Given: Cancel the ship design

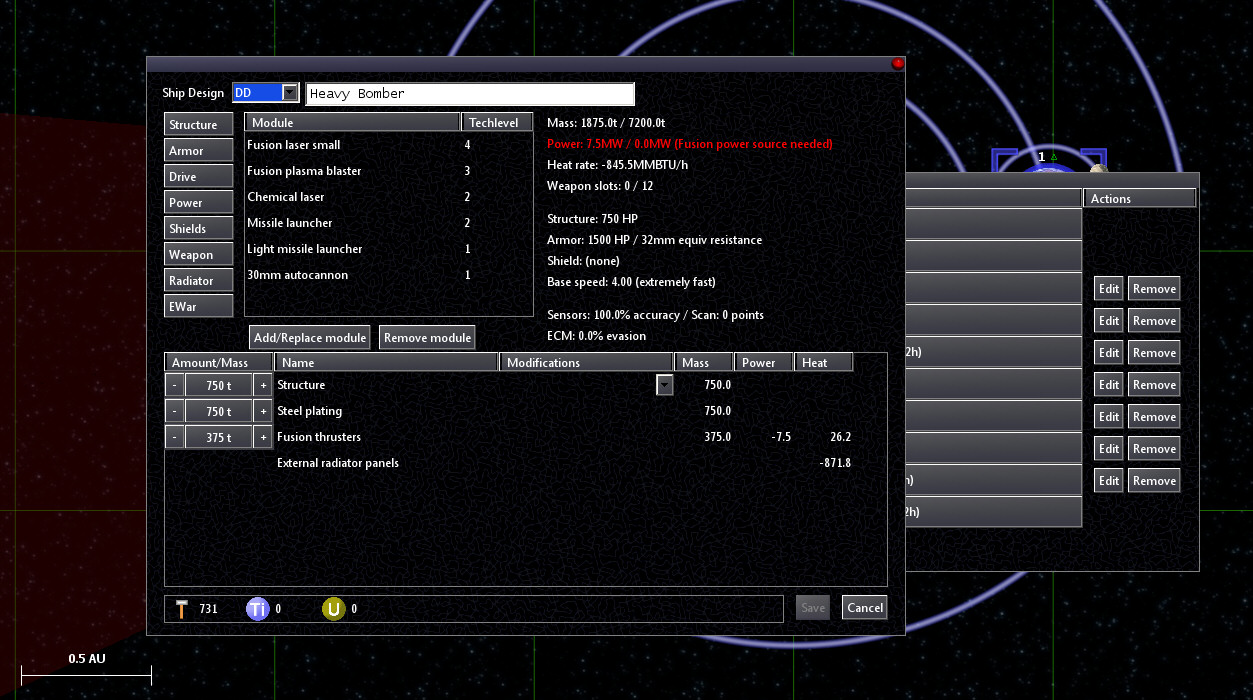Looking at the screenshot, I should click(864, 608).
